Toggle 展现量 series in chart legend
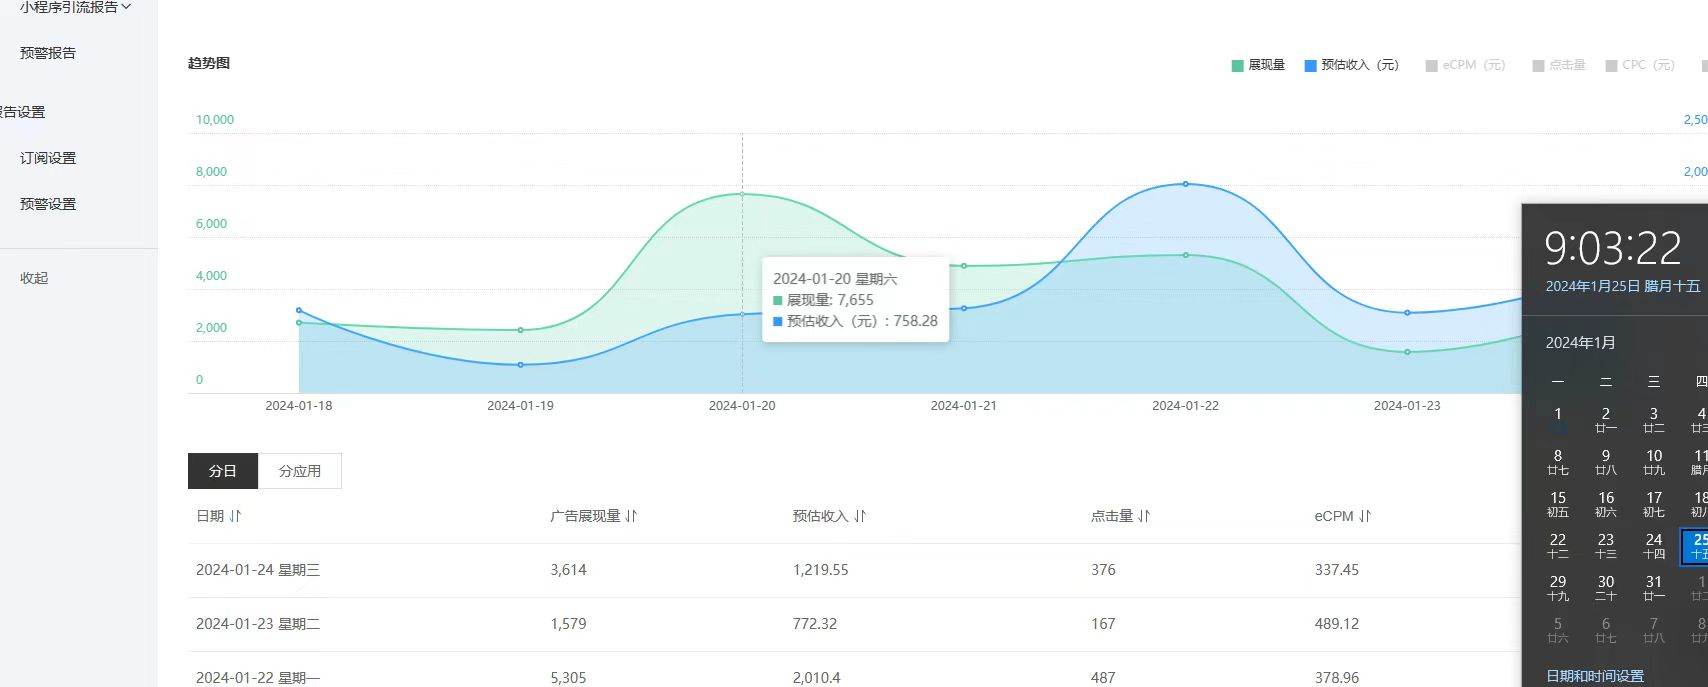The height and width of the screenshot is (687, 1708). pos(1257,65)
